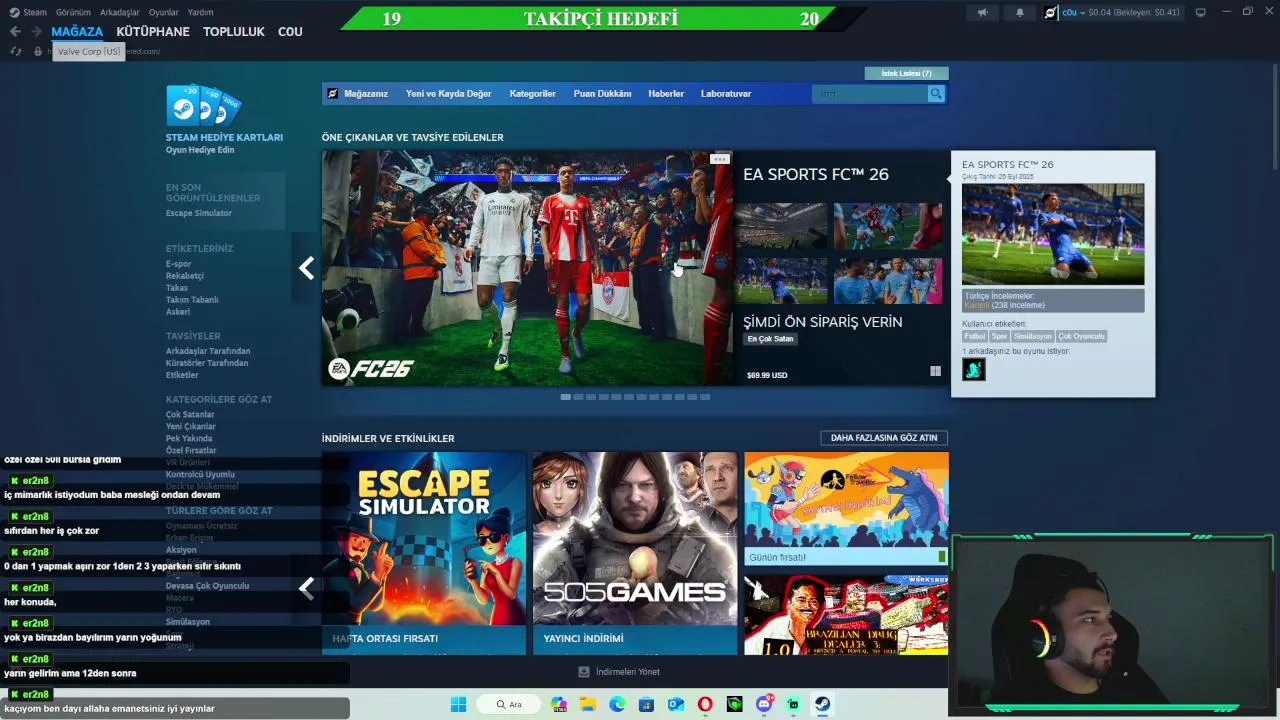Open Escape Simulator midweek deal card

[424, 553]
